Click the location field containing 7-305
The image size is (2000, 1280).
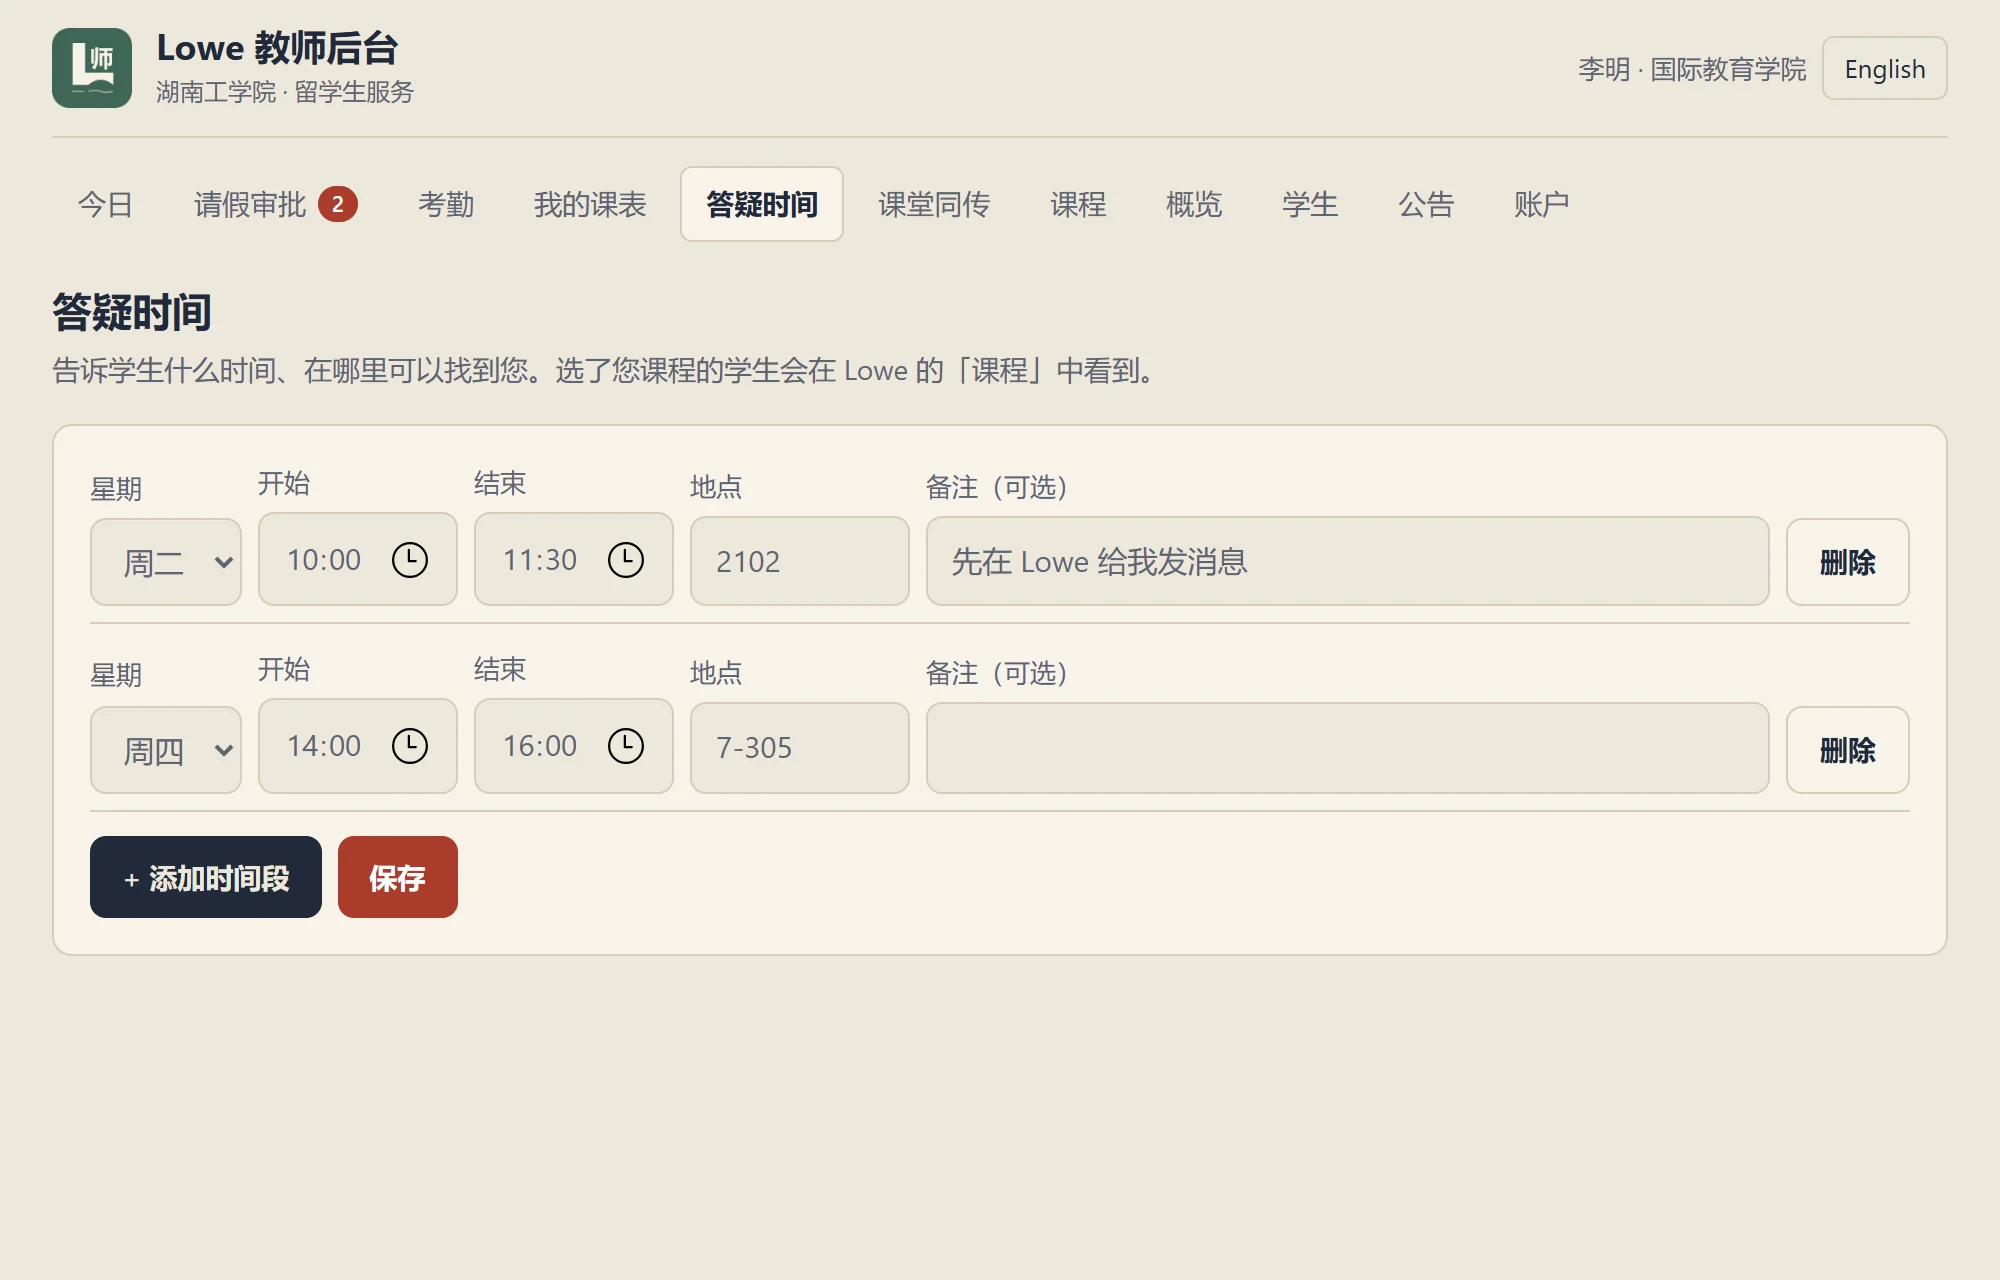point(800,748)
